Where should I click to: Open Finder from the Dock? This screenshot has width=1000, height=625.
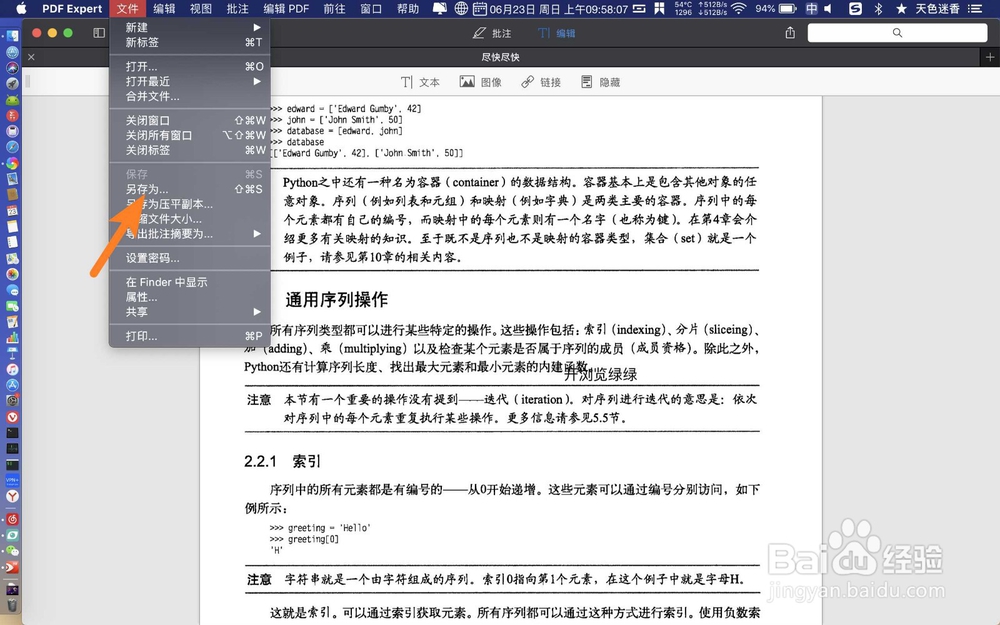12,36
